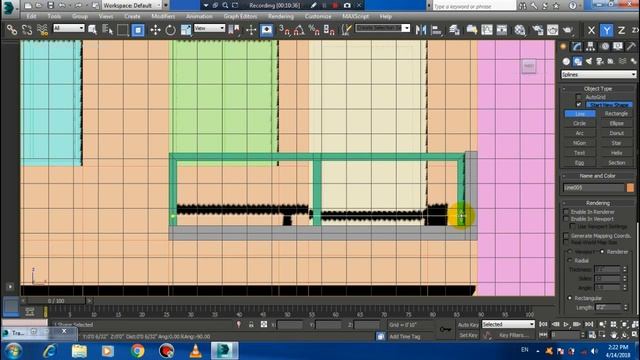640x360 pixels.
Task: Toggle the 3D Snaps icon
Action: (x=284, y=30)
